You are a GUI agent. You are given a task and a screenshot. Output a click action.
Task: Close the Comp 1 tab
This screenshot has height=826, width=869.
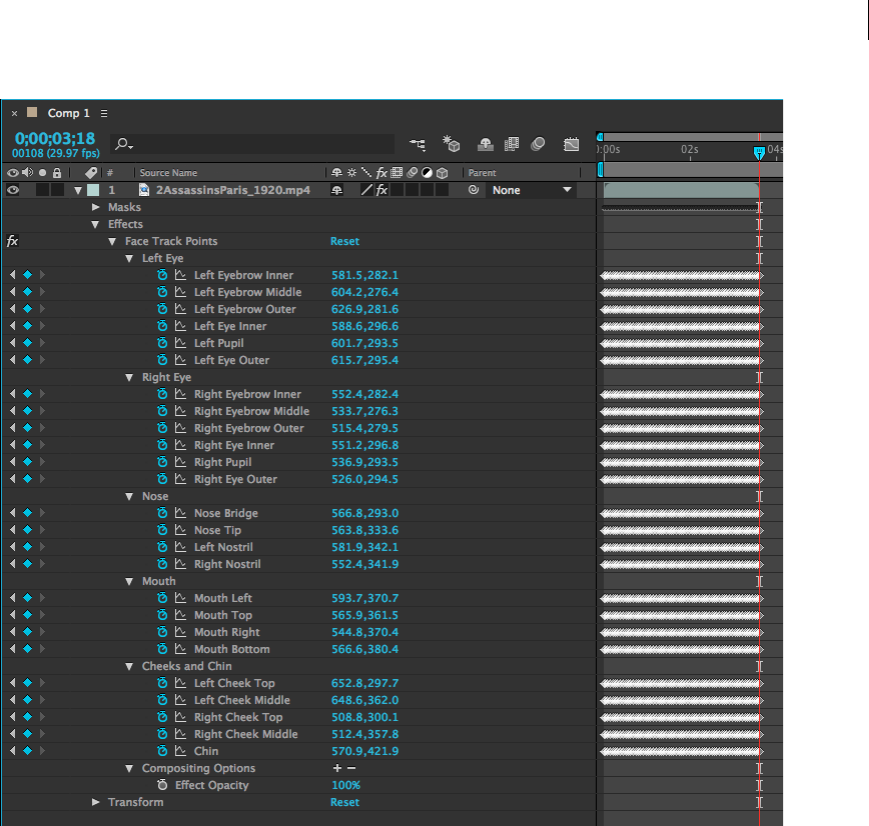pyautogui.click(x=14, y=113)
